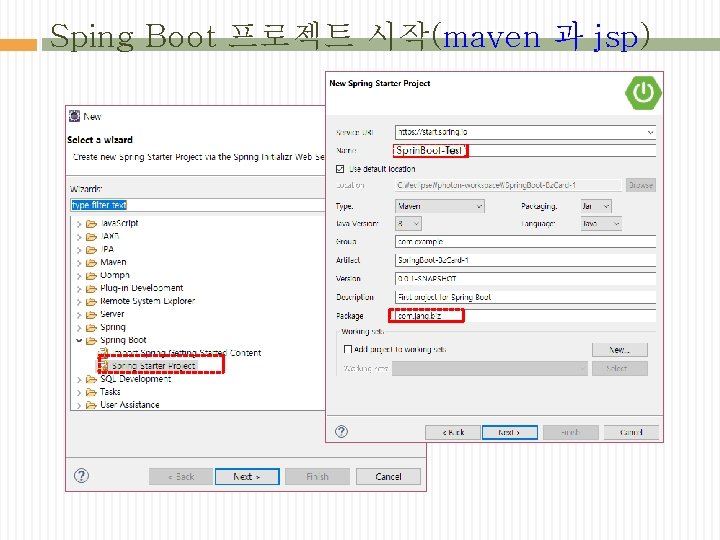This screenshot has height=540, width=720.
Task: Collapse the Spring Boot tree node
Action: 79,341
